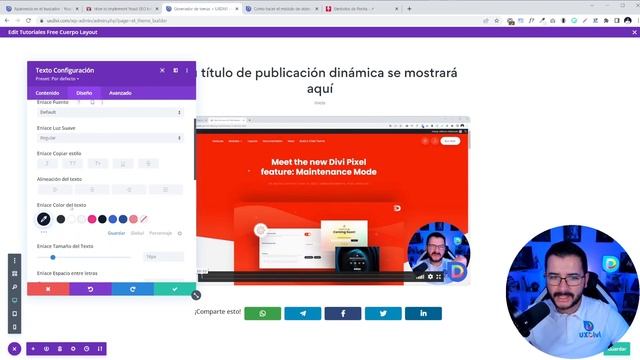Viewport: 640px width, 360px height.
Task: Justify the text alignment
Action: pyautogui.click(x=166, y=190)
